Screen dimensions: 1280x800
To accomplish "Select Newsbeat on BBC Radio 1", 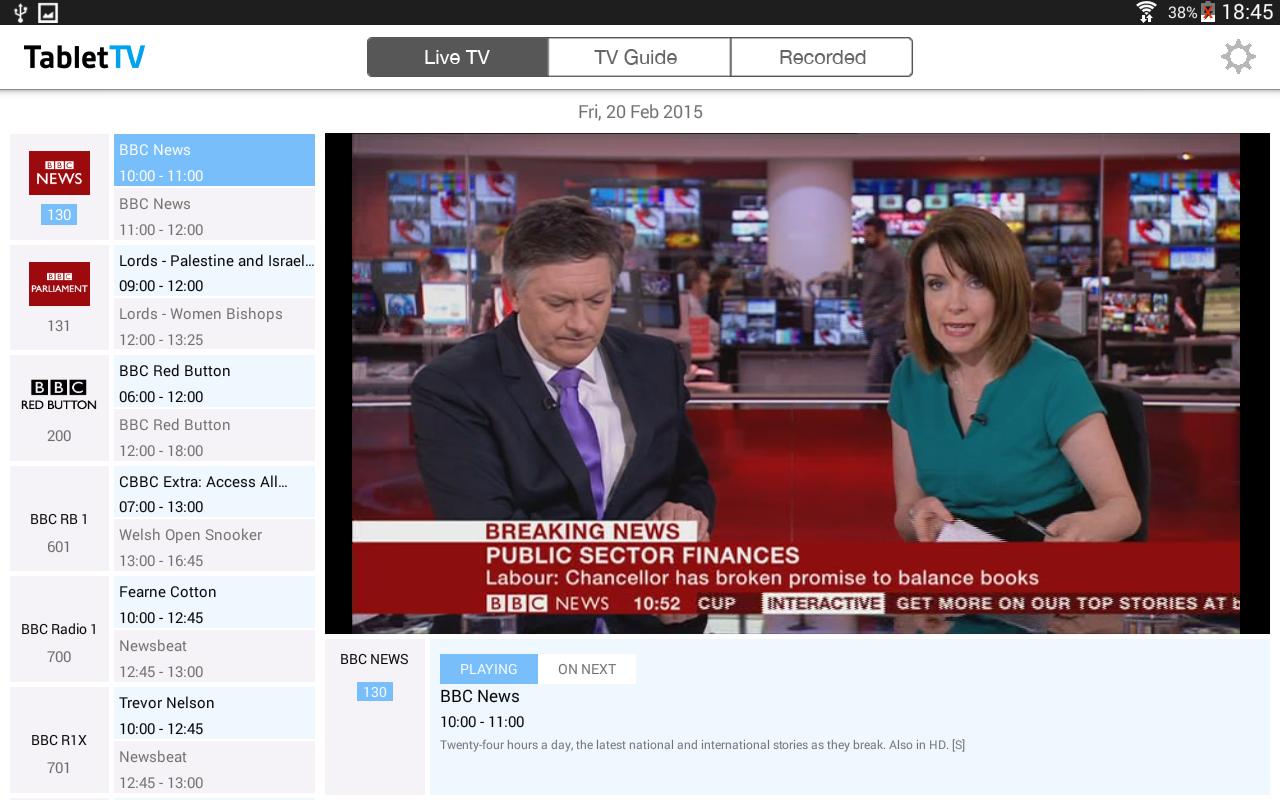I will pos(214,657).
